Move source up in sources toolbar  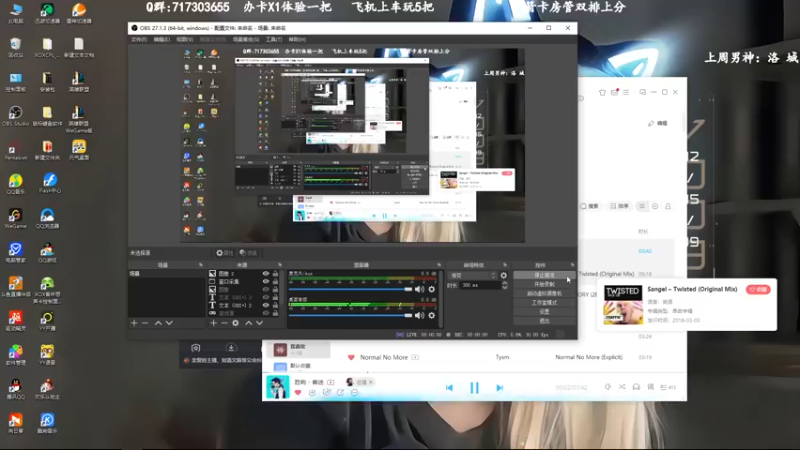point(248,323)
